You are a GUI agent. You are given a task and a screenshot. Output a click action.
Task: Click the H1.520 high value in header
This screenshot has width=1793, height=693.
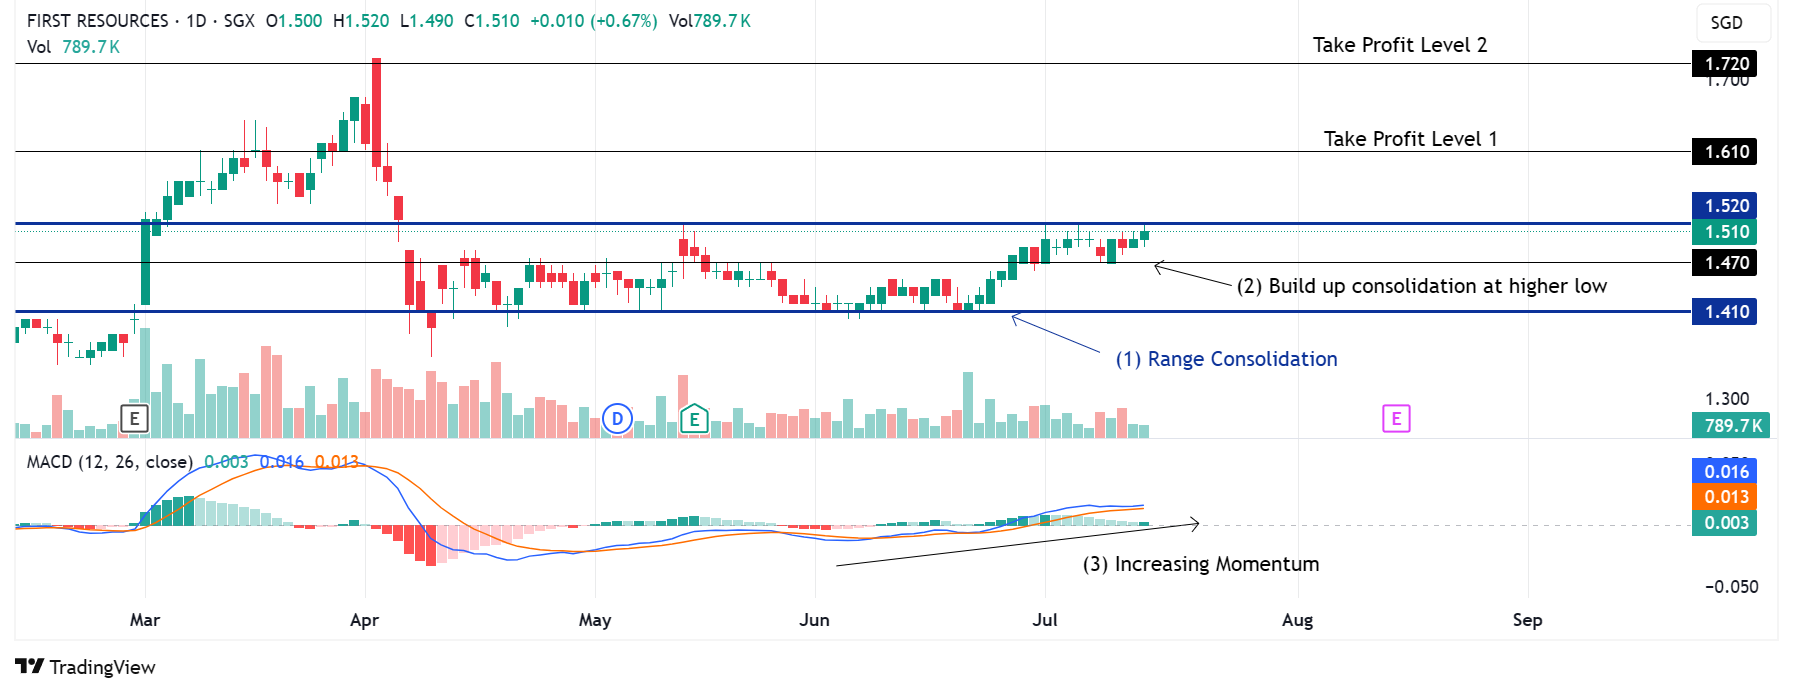click(361, 21)
